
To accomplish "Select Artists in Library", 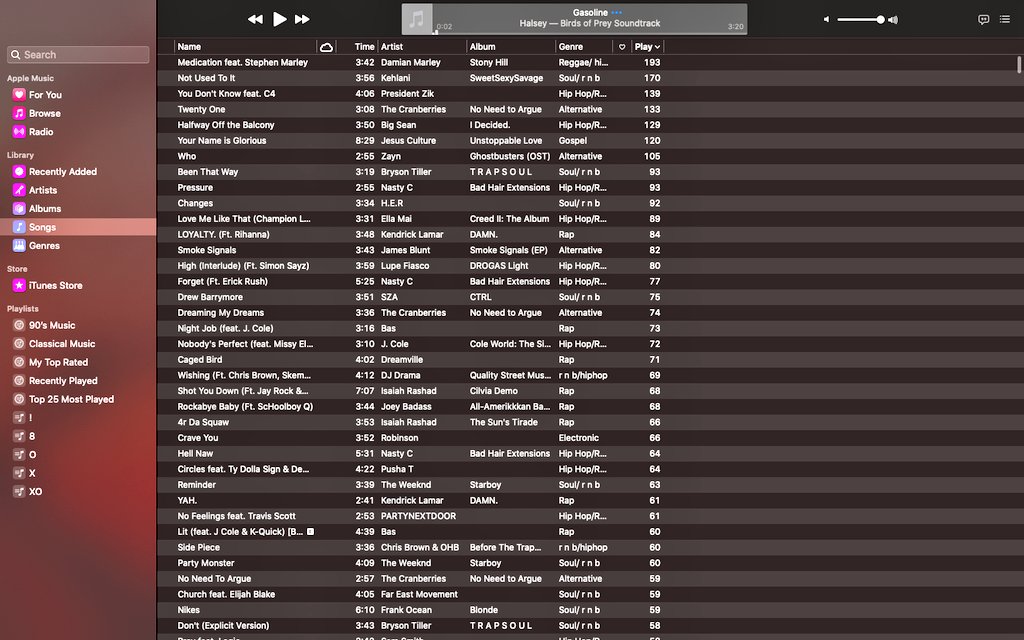I will click(42, 190).
